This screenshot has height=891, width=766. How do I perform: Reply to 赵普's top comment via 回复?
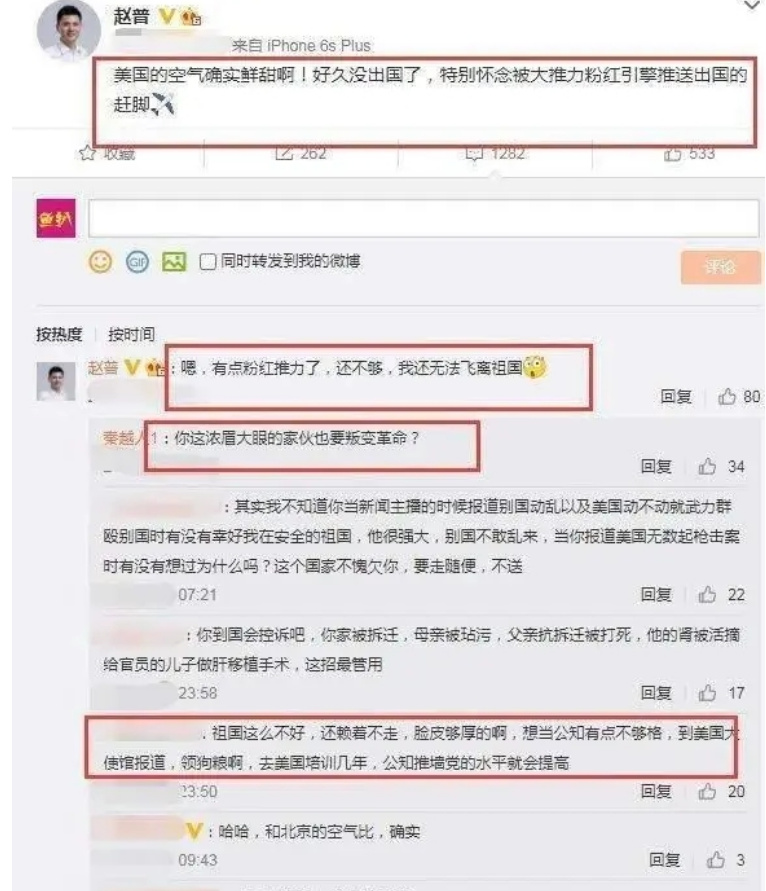coord(676,396)
